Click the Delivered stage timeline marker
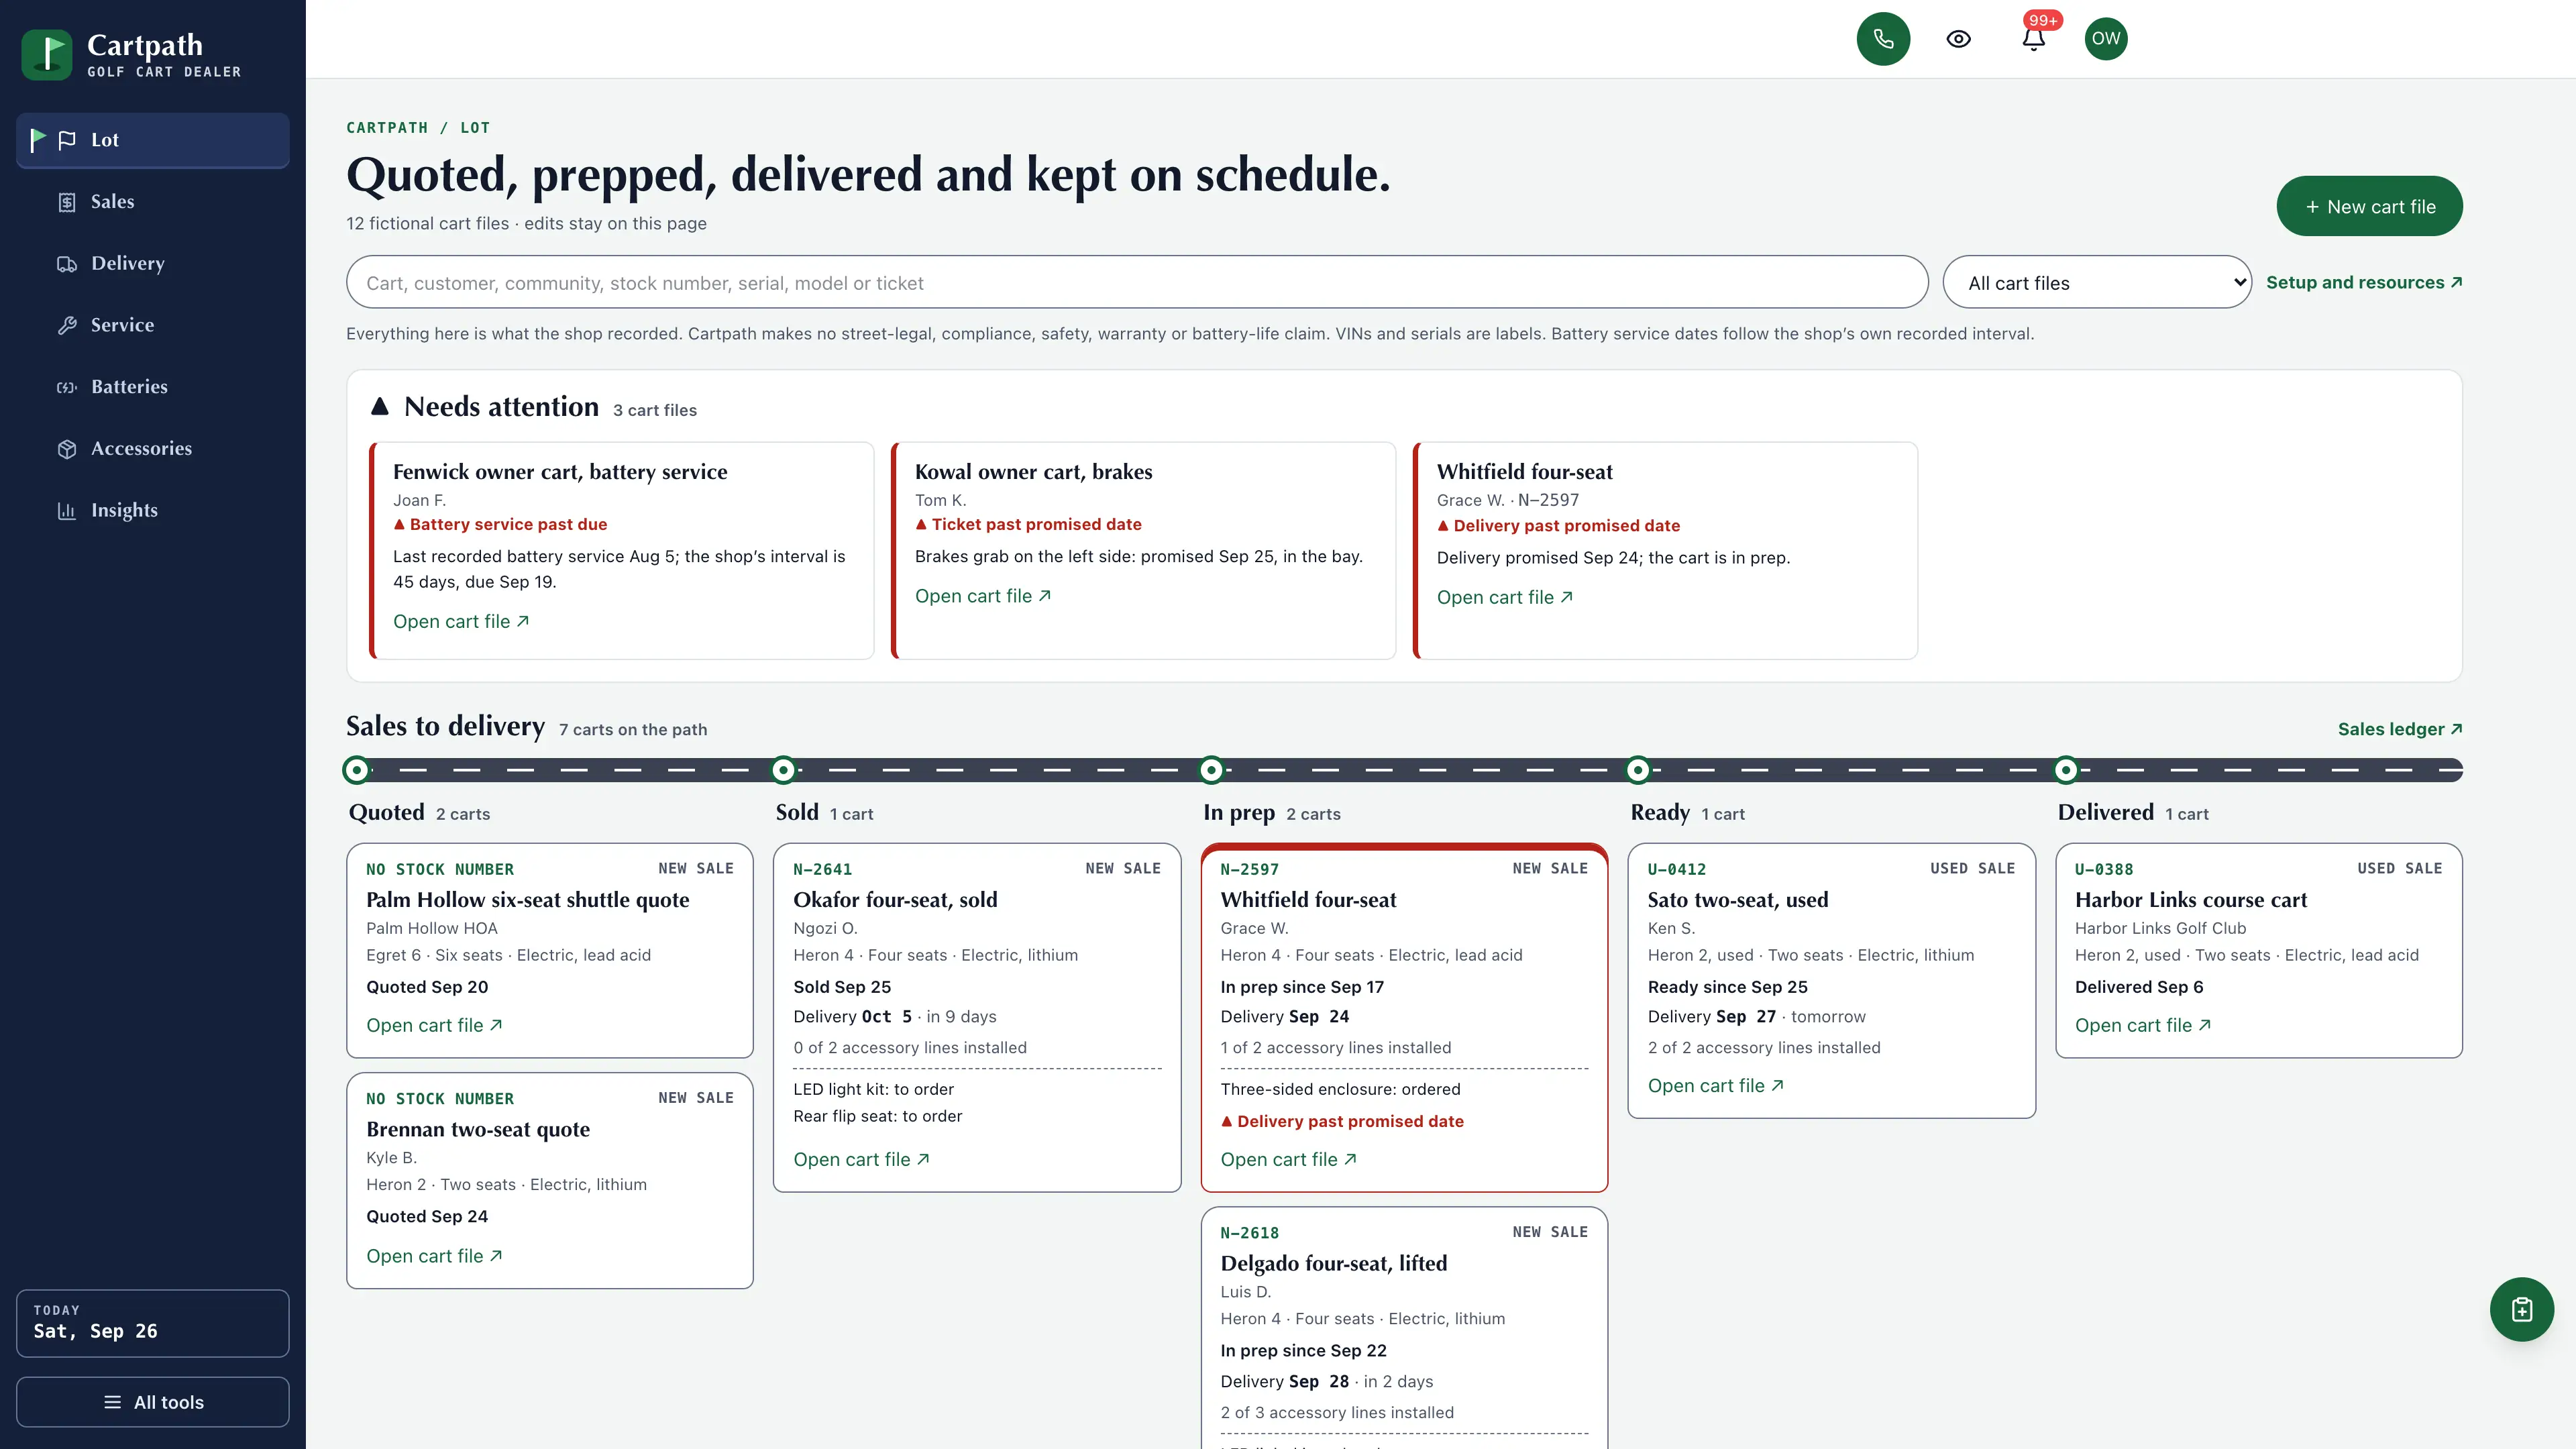Viewport: 2576px width, 1449px height. tap(2066, 770)
